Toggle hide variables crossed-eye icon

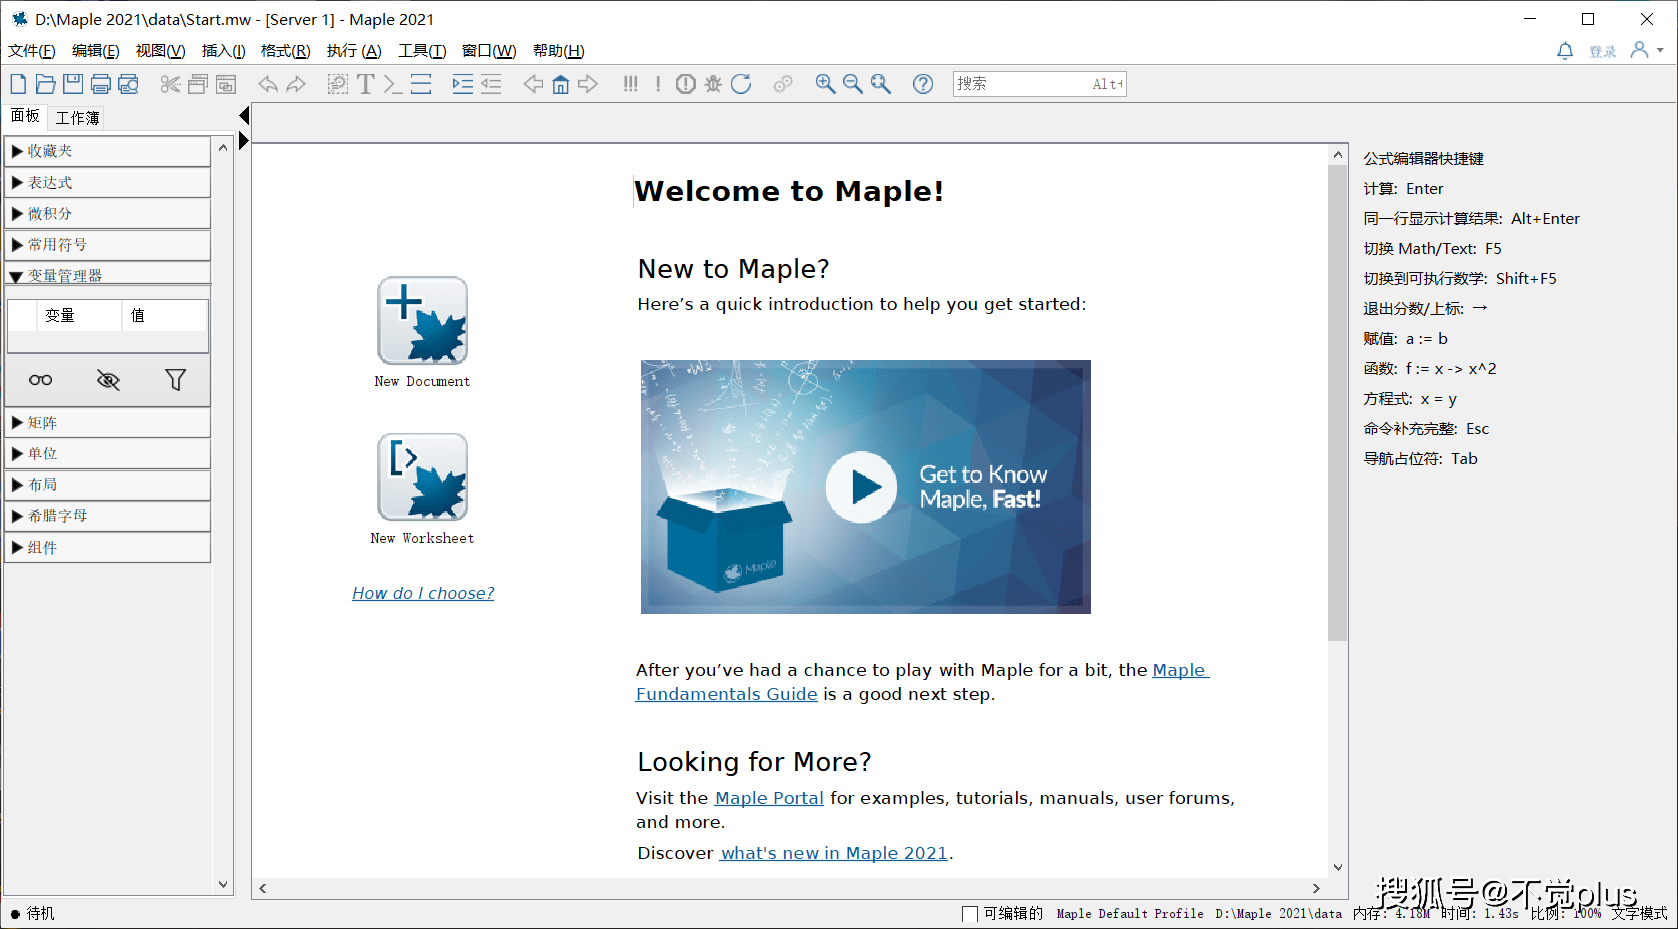coord(108,380)
